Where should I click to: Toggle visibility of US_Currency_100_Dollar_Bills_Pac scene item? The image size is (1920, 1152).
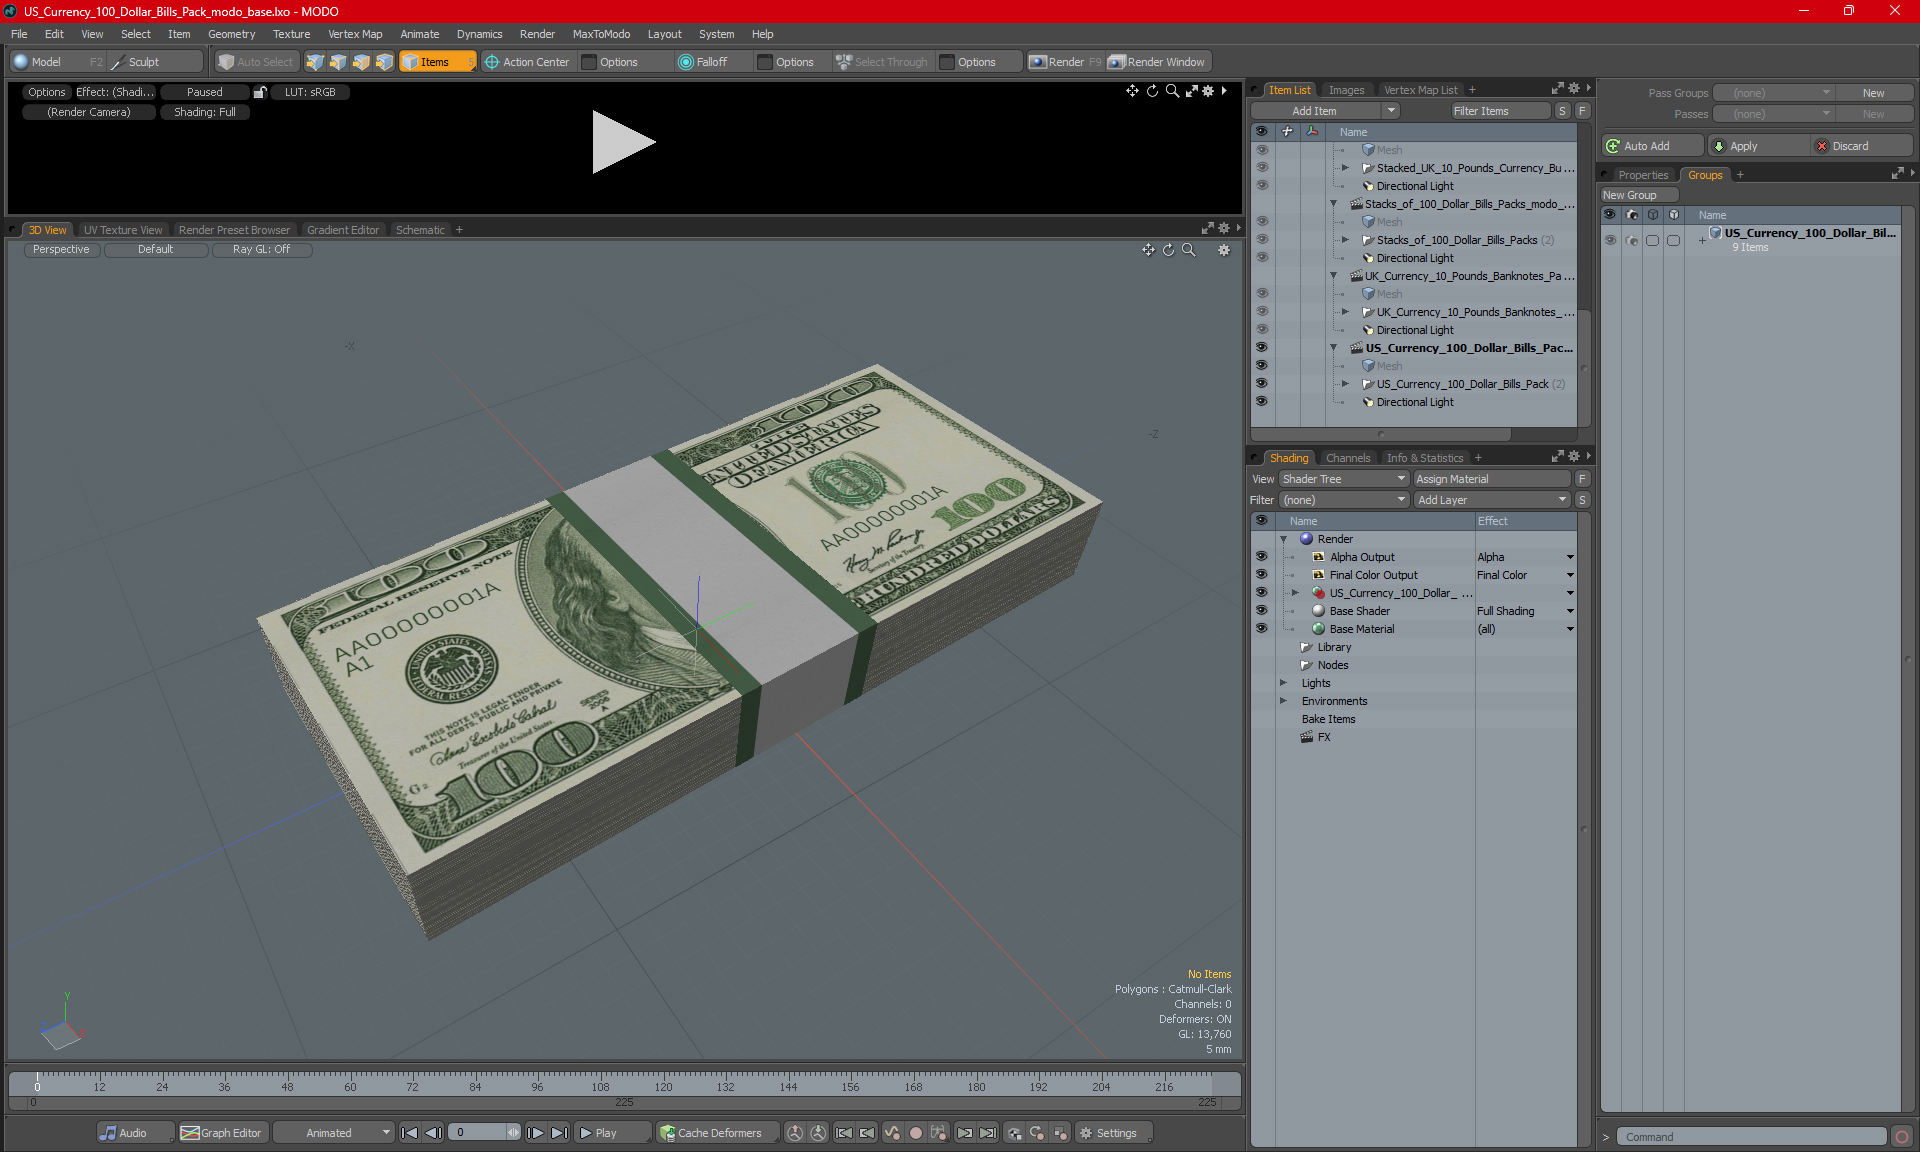1262,348
